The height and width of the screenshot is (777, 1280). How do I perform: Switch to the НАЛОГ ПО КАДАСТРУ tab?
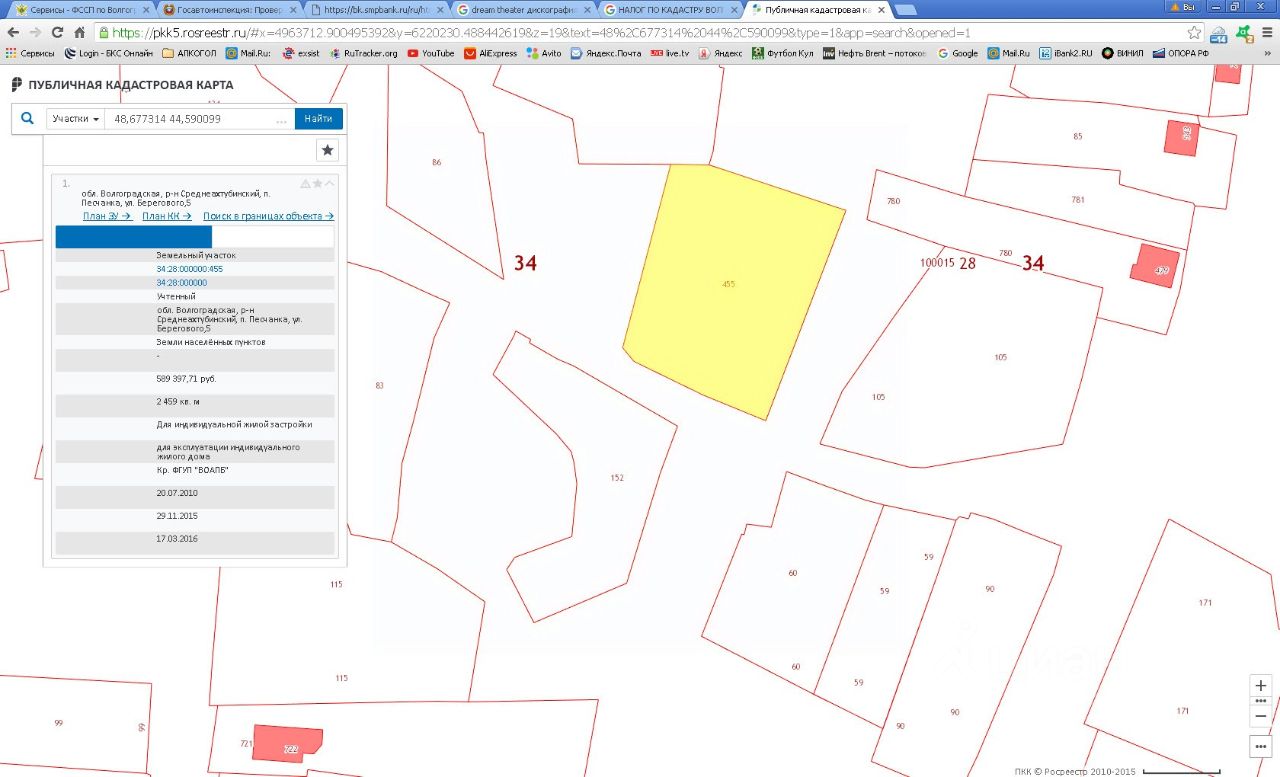(x=669, y=8)
